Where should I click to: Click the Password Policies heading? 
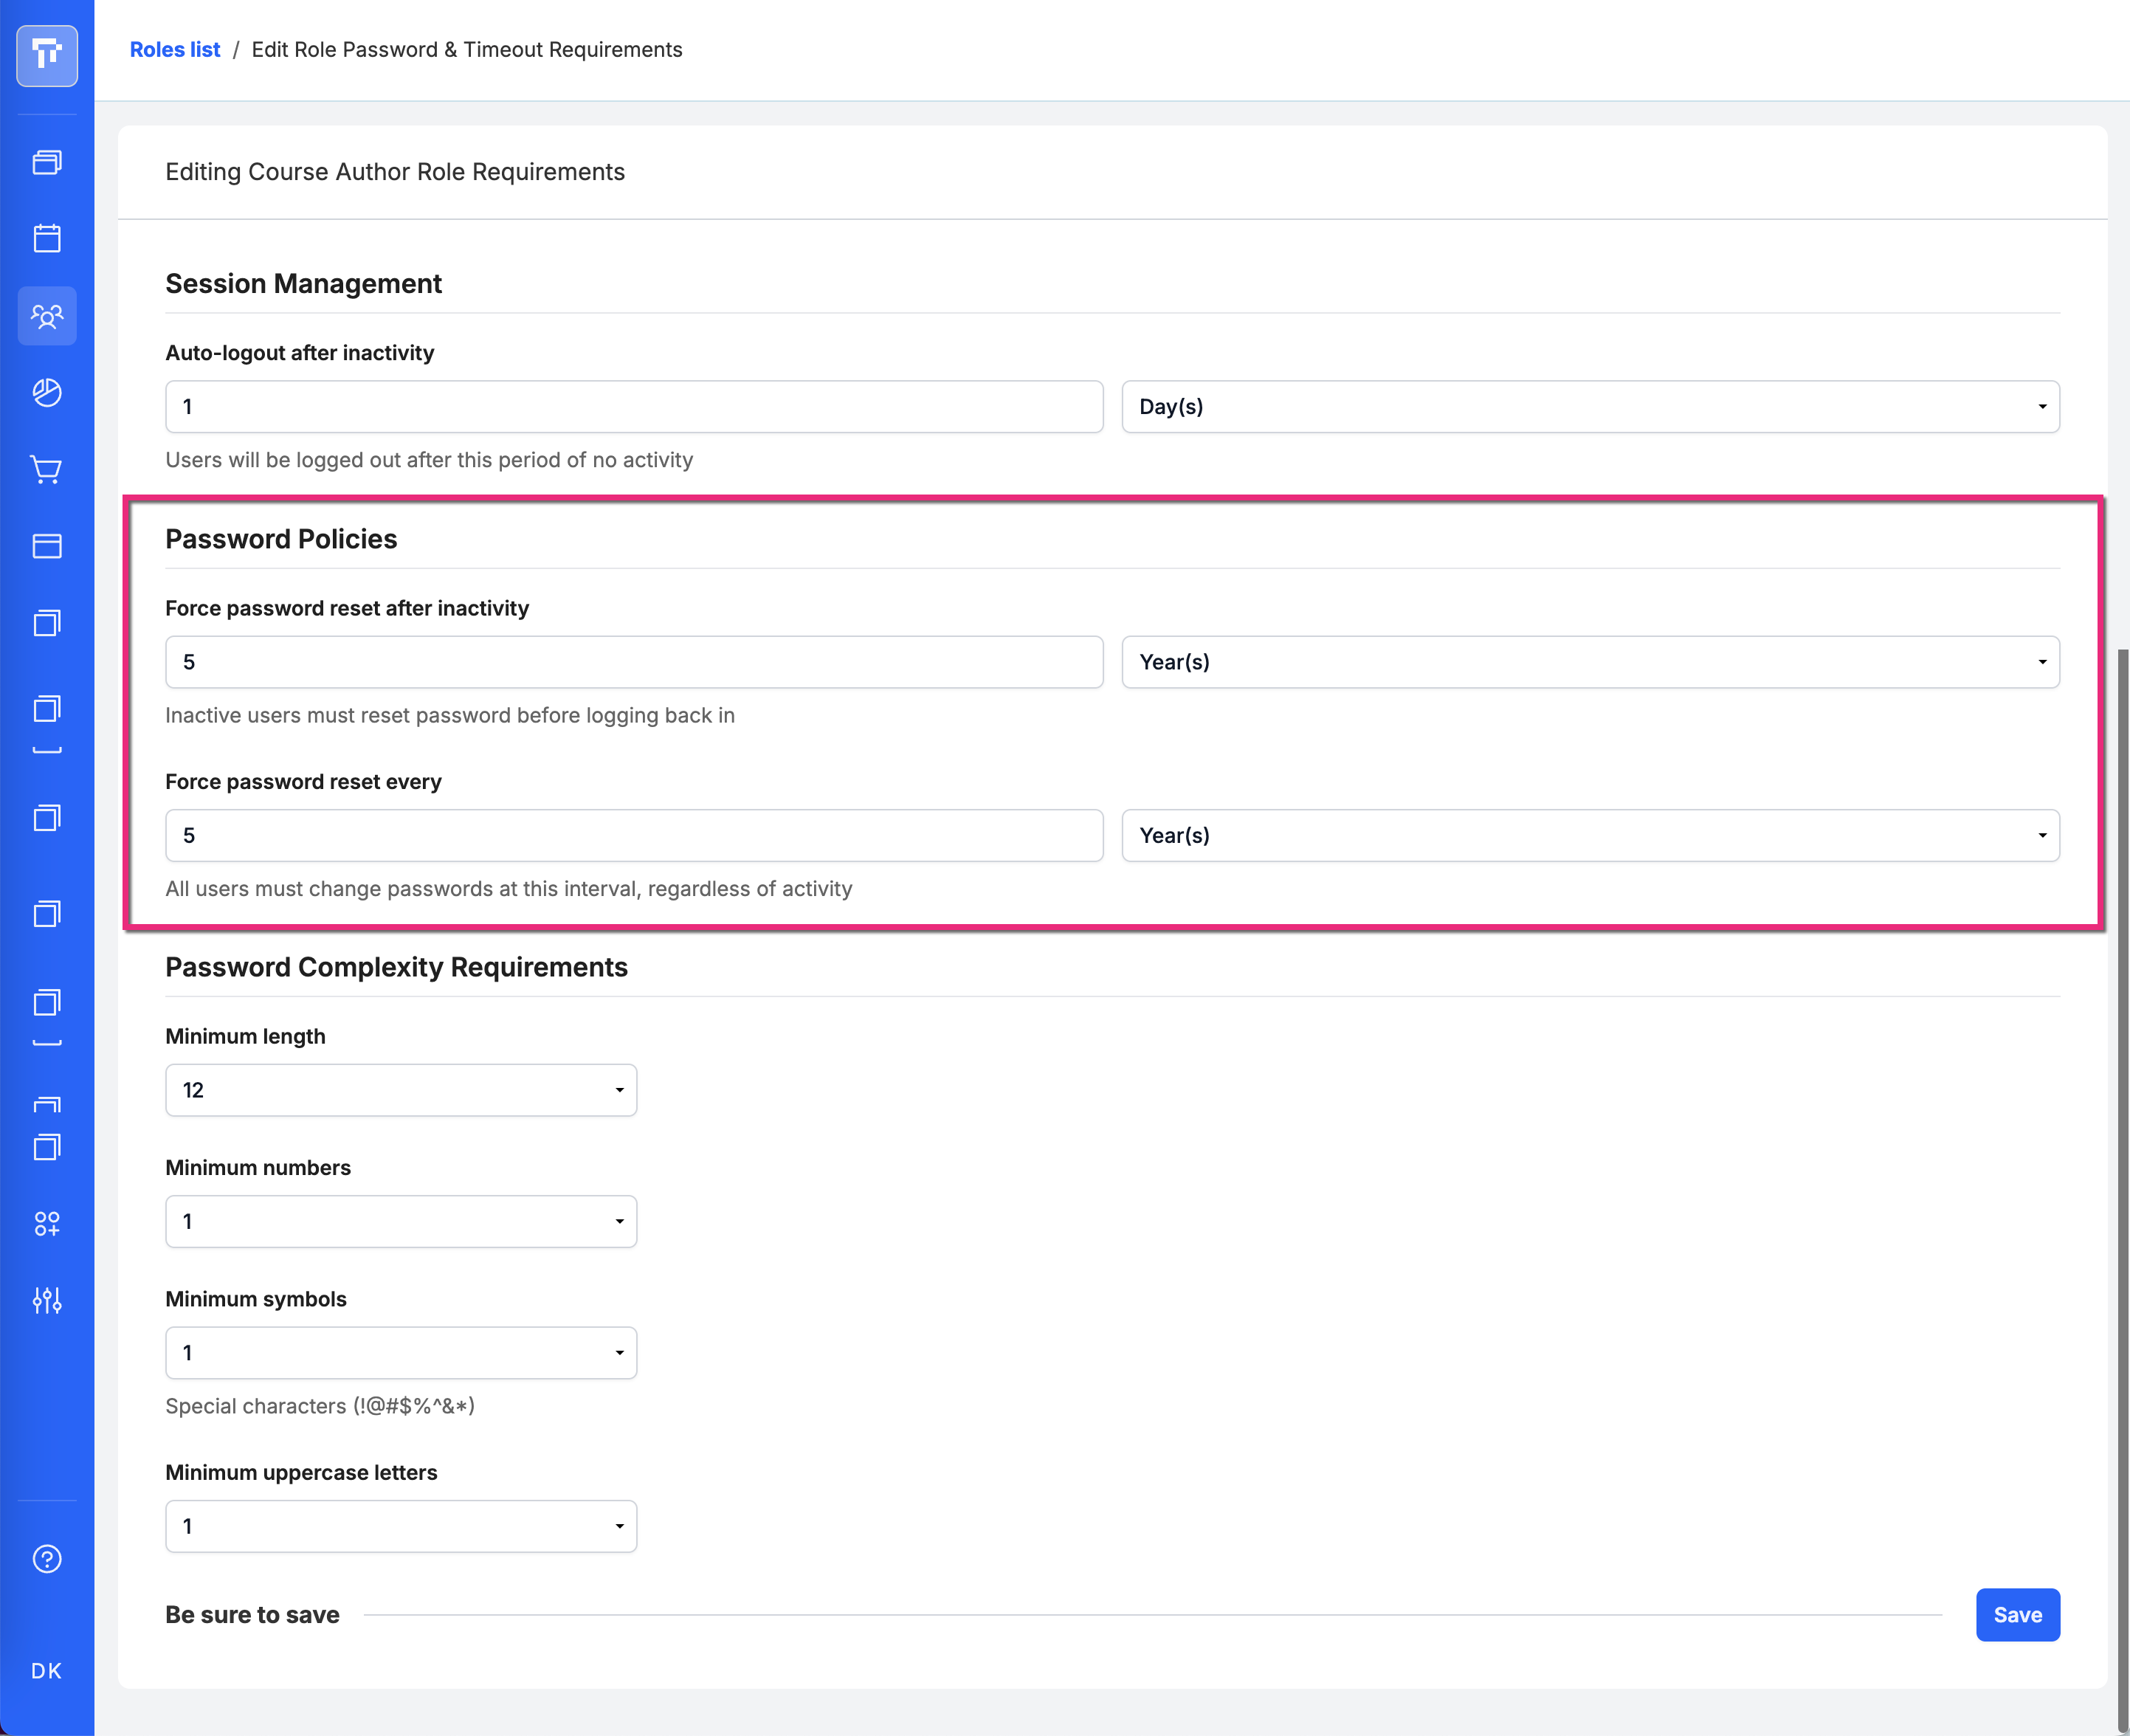coord(281,539)
